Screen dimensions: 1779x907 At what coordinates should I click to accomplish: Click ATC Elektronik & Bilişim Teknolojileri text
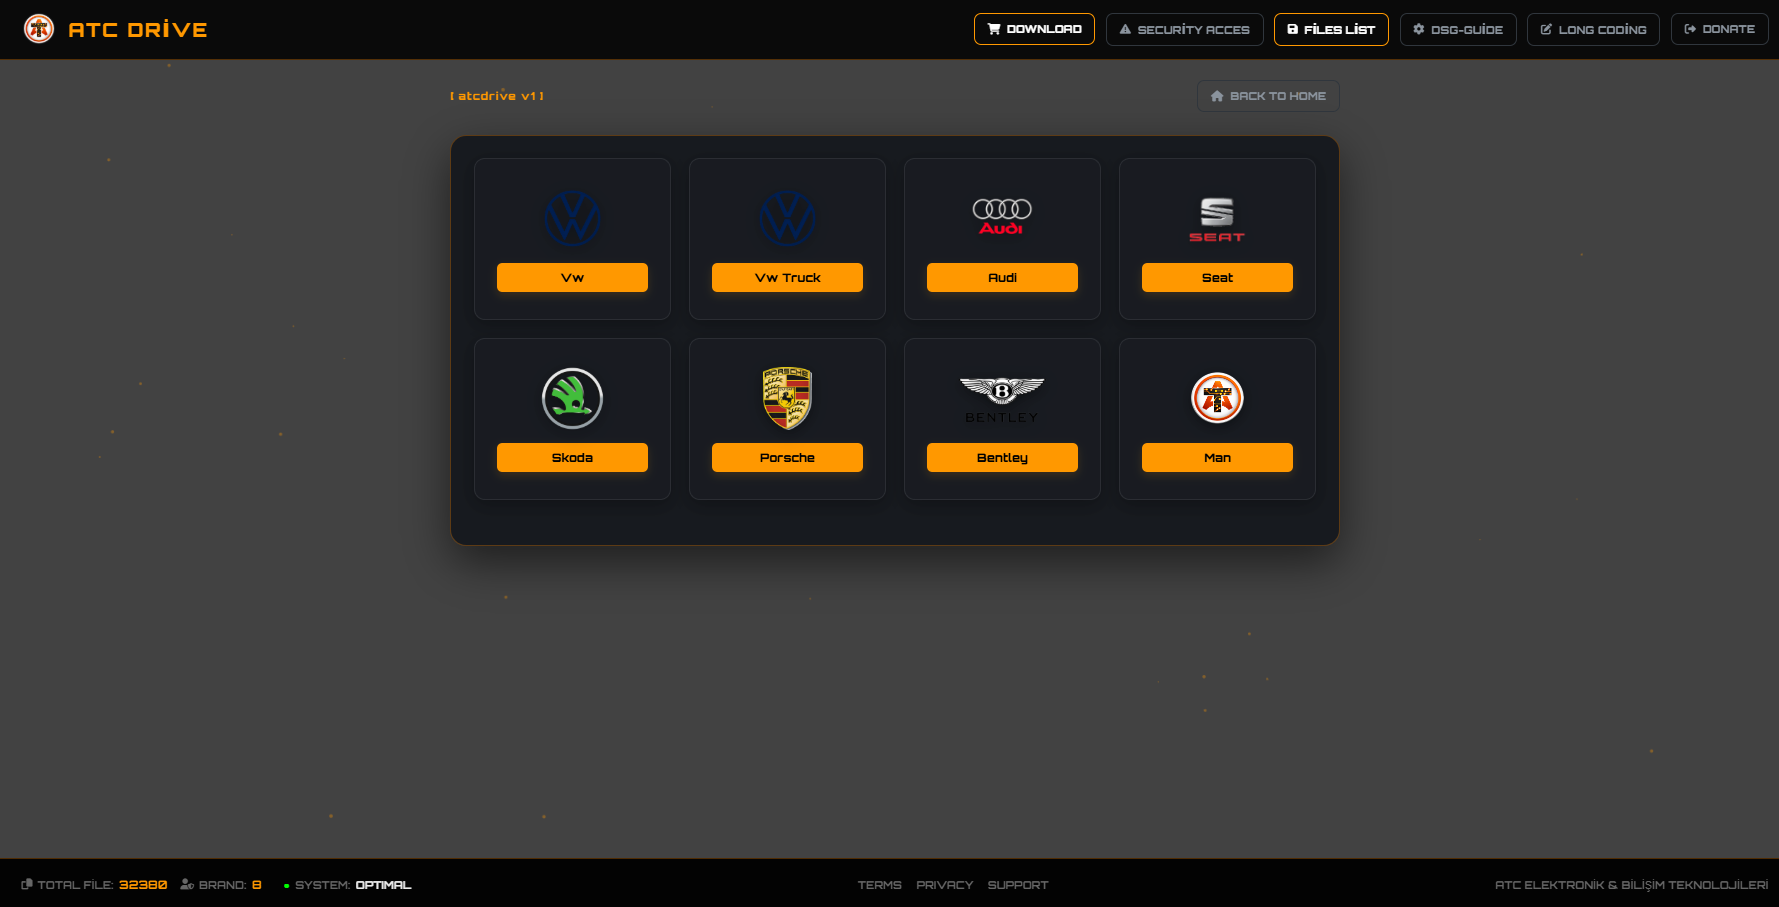coord(1631,885)
